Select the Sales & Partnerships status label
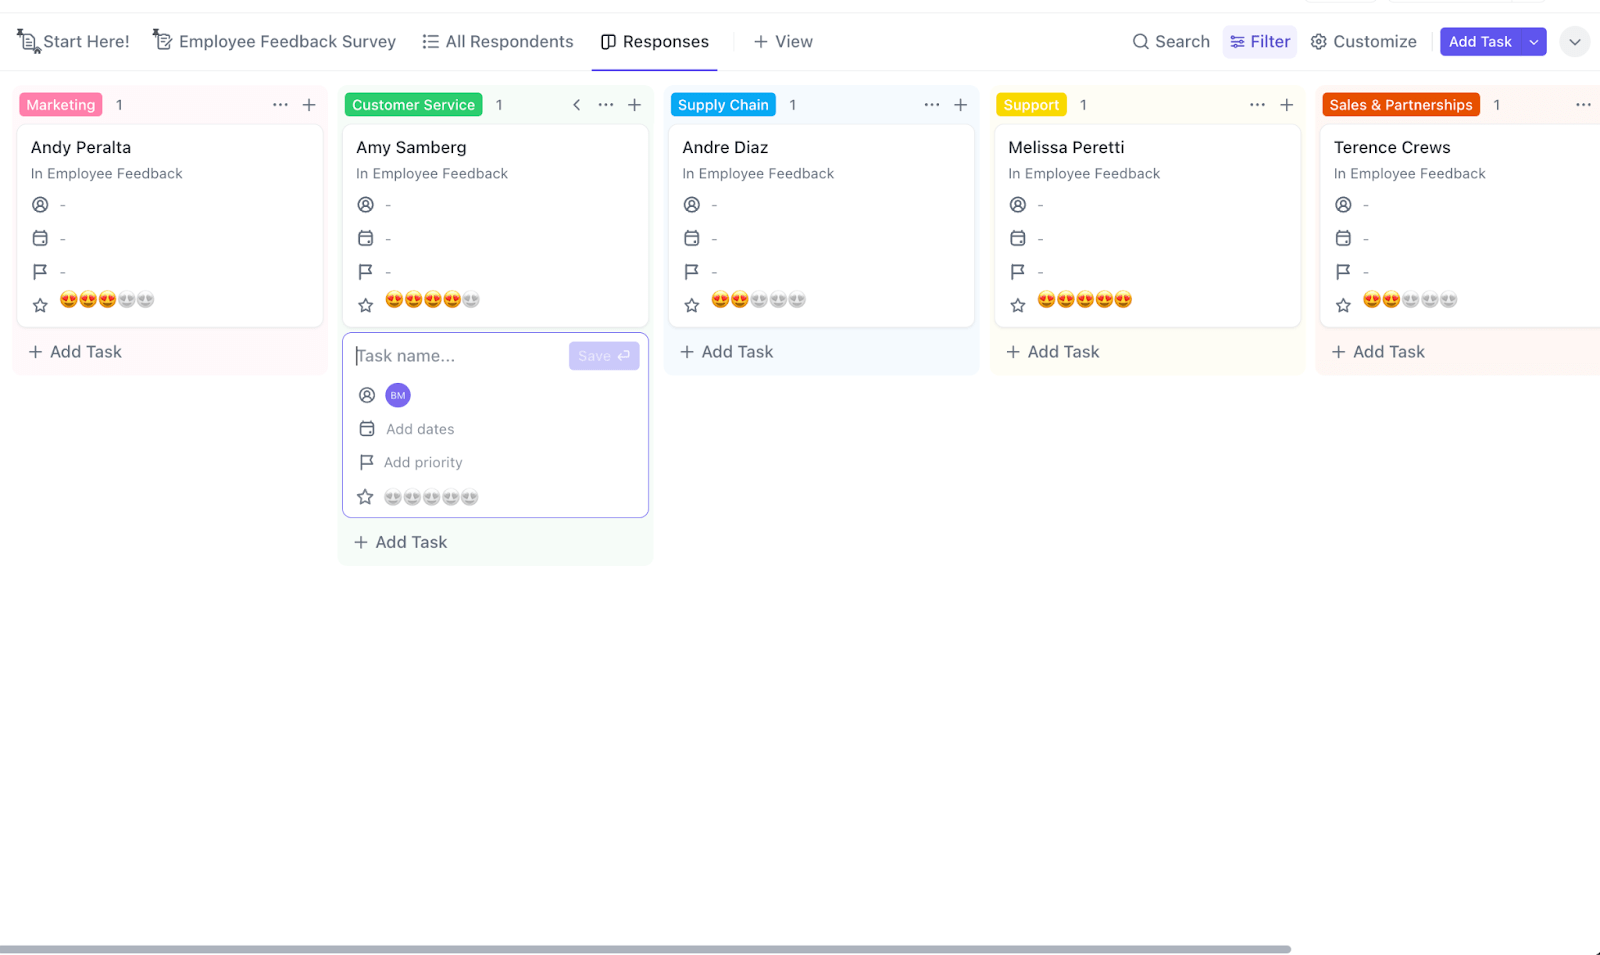Image resolution: width=1600 pixels, height=955 pixels. pyautogui.click(x=1400, y=105)
